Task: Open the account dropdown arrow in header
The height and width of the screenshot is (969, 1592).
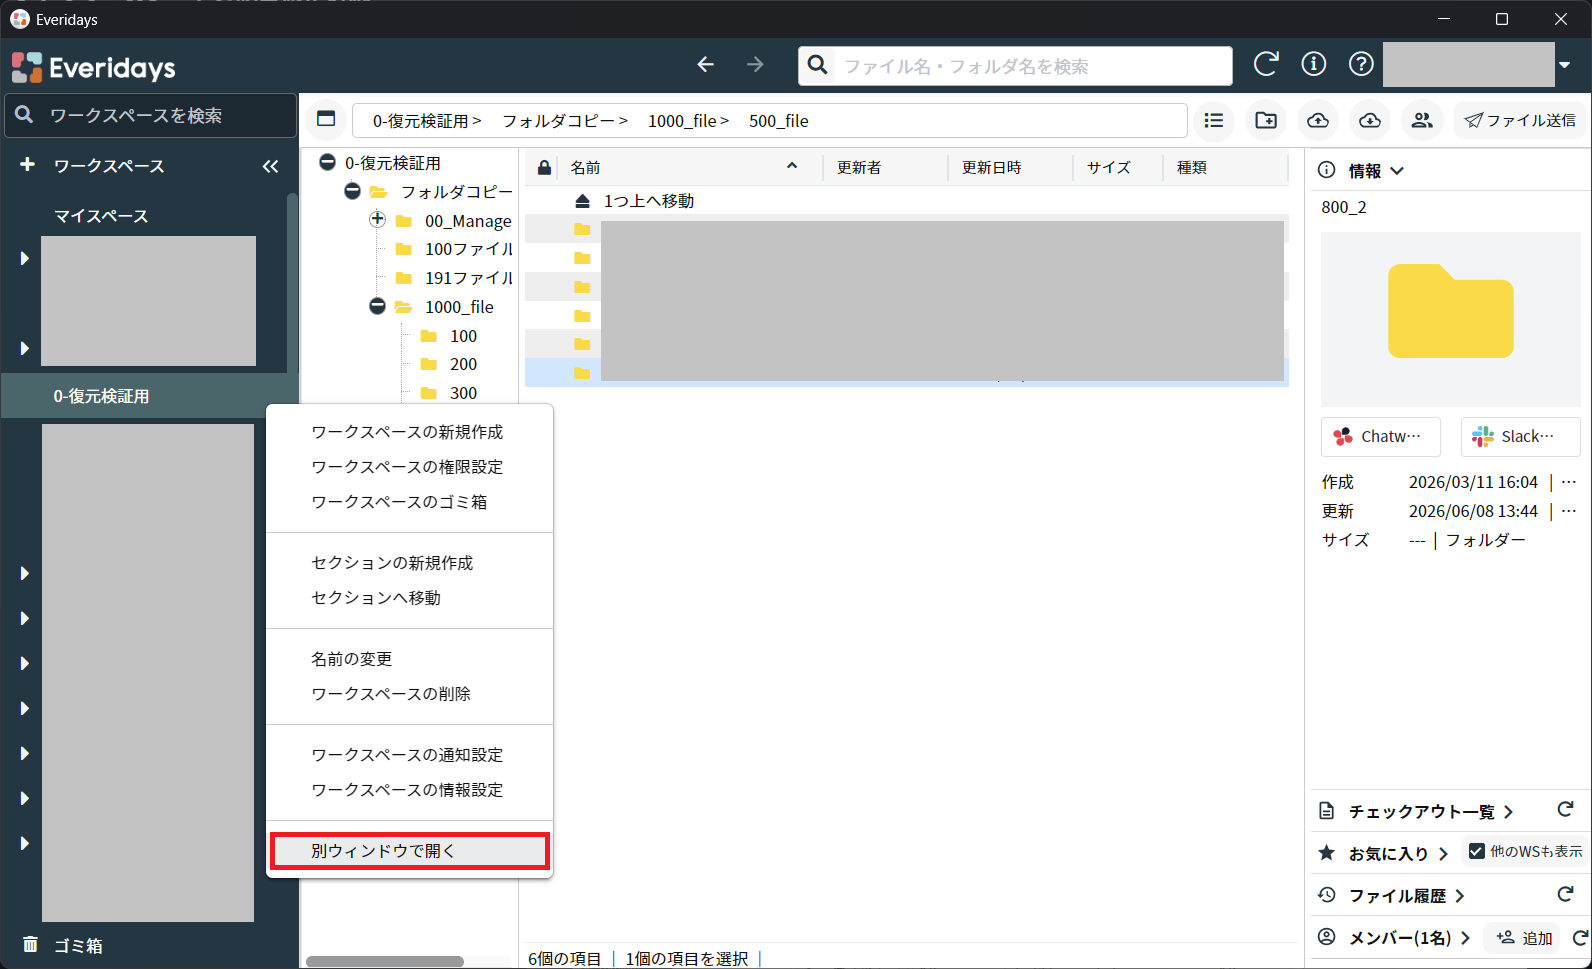Action: [1564, 66]
